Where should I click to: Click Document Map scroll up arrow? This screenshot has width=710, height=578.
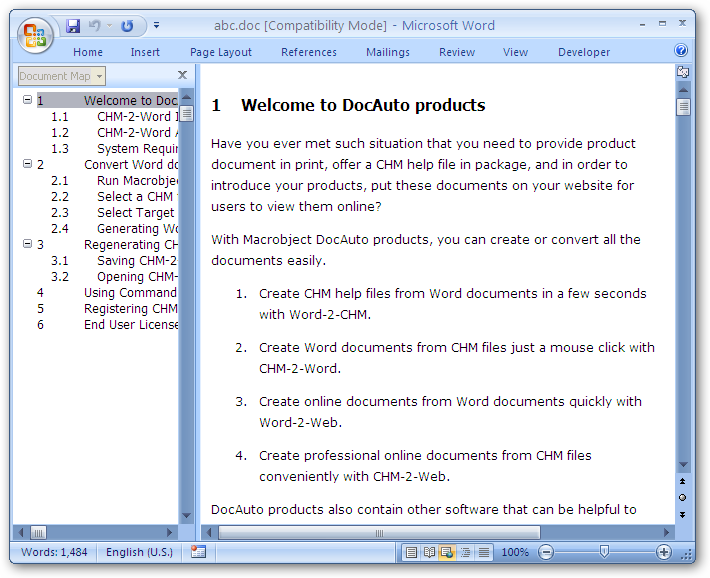point(187,97)
